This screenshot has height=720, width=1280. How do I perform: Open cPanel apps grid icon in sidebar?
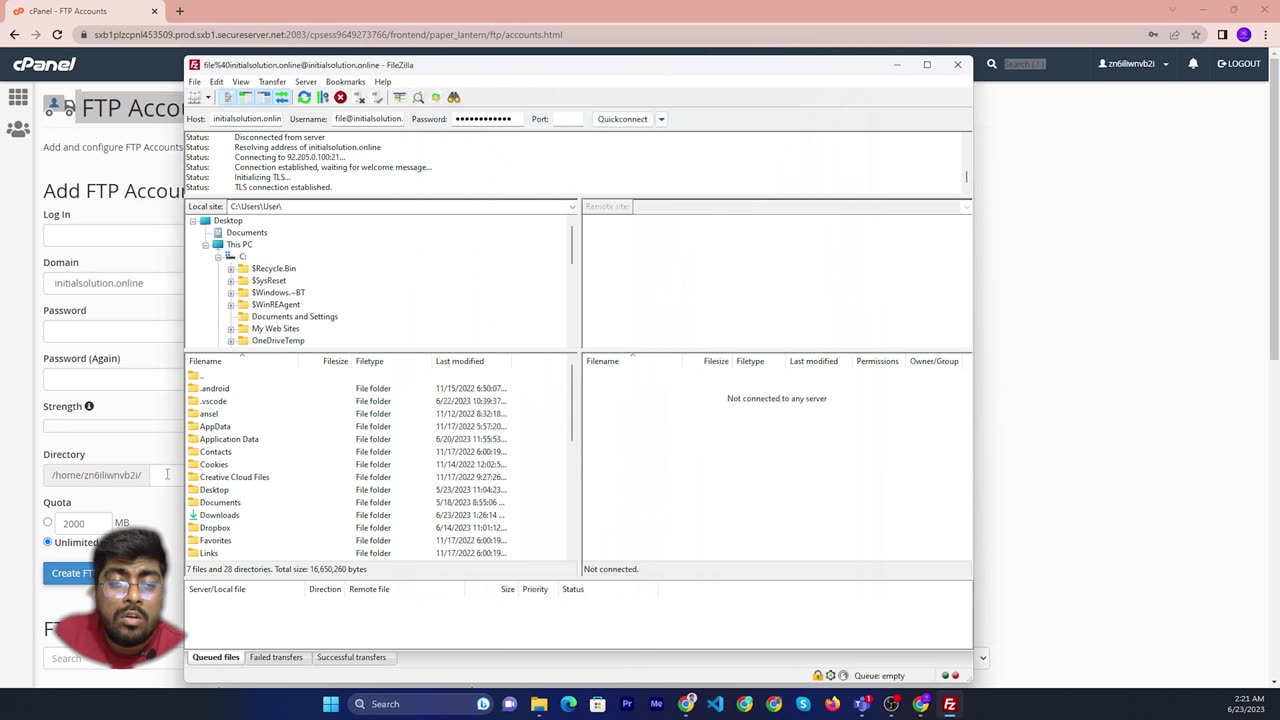coord(18,97)
